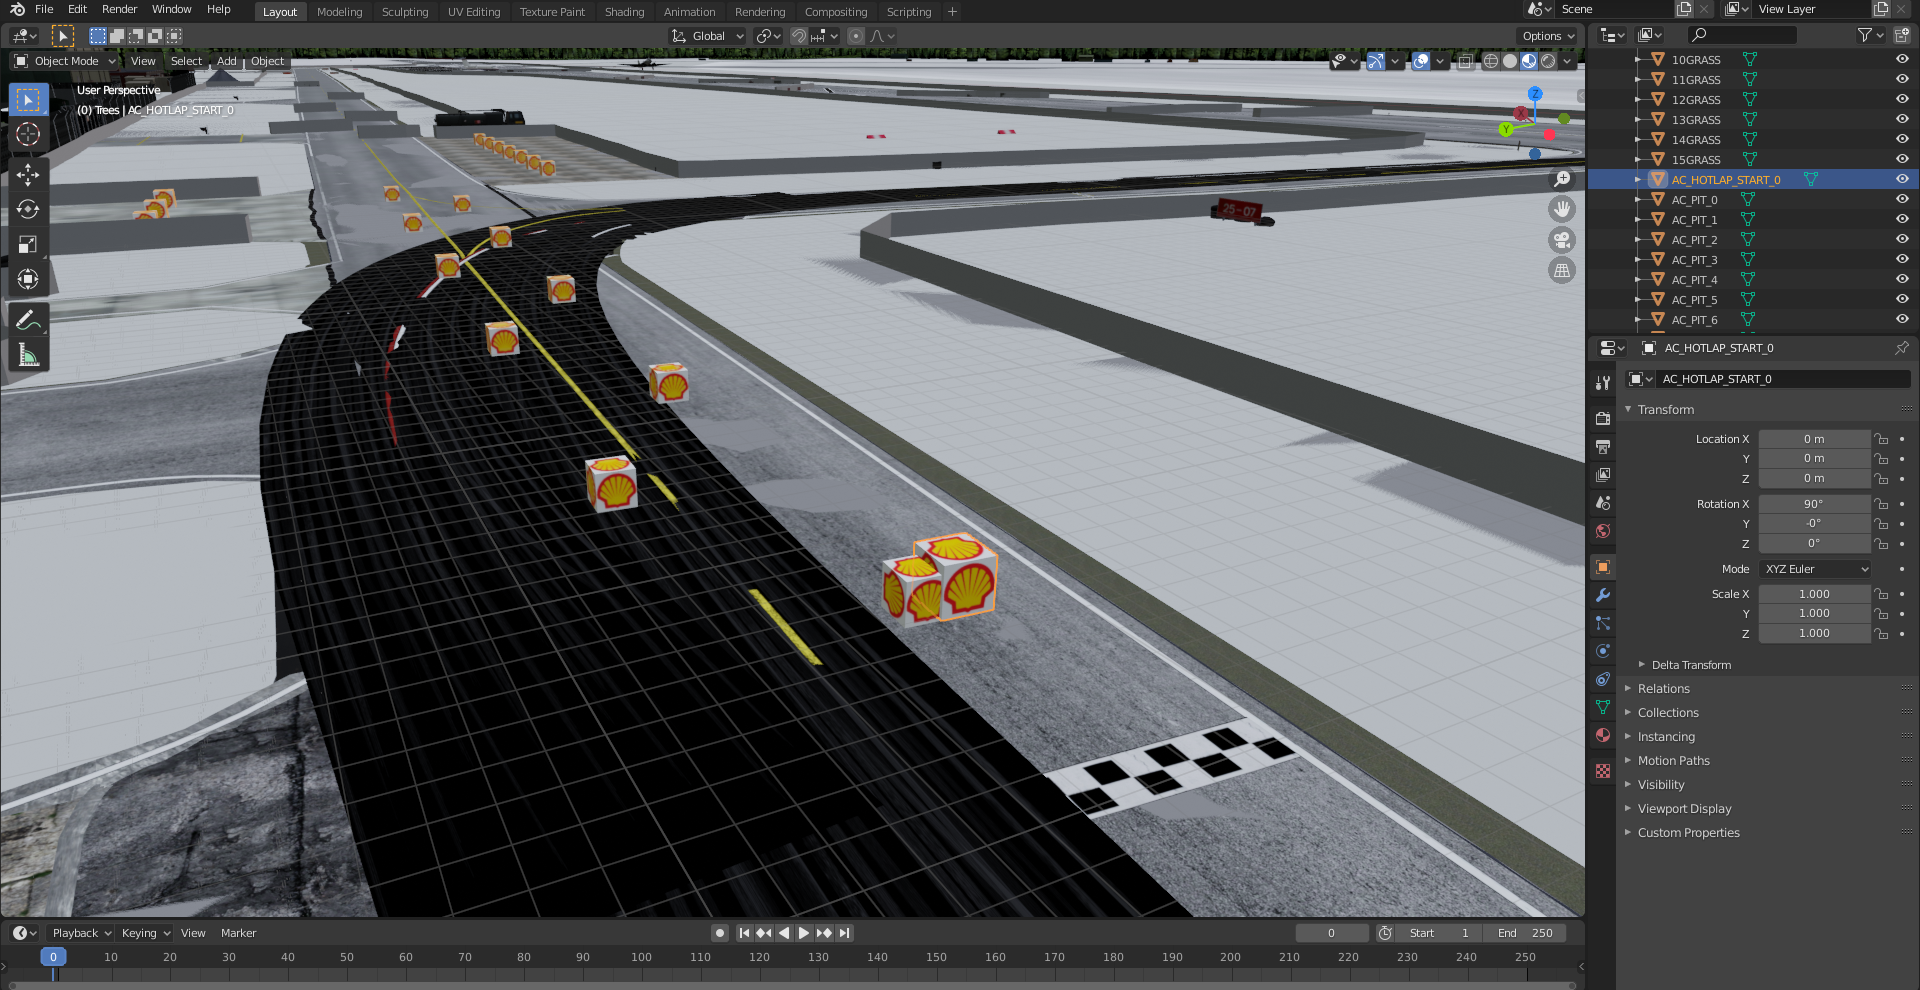Open the Render menu
This screenshot has width=1920, height=990.
tap(119, 9)
